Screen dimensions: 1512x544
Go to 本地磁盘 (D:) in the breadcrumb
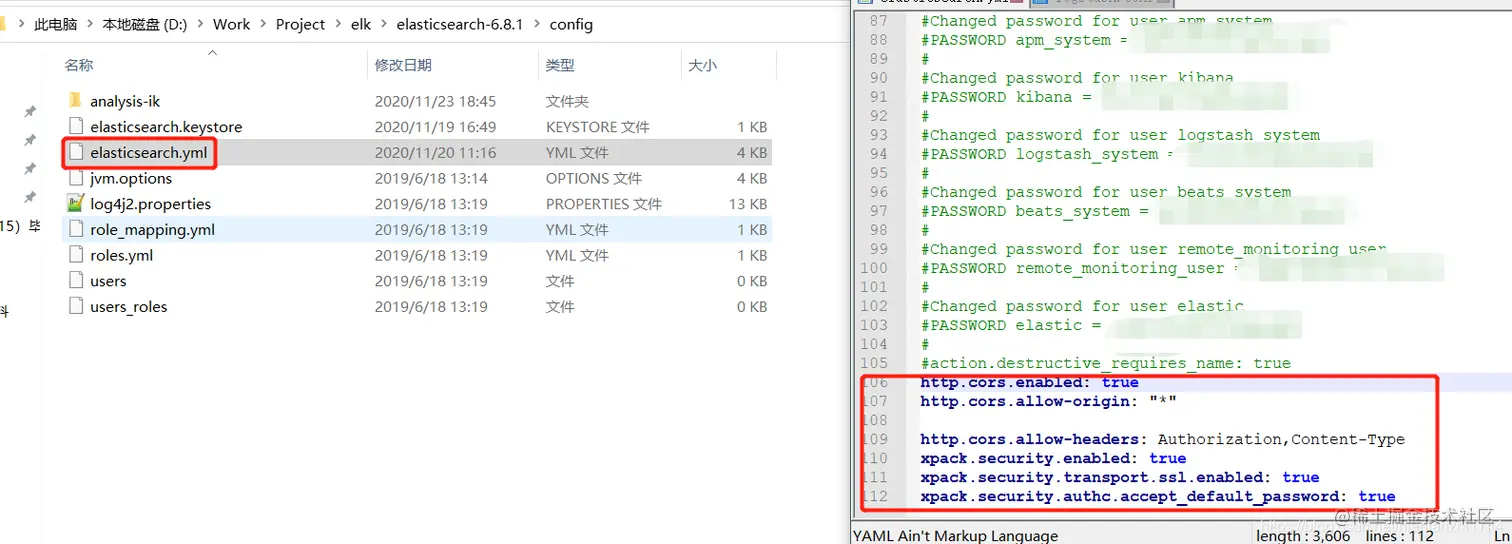[145, 24]
